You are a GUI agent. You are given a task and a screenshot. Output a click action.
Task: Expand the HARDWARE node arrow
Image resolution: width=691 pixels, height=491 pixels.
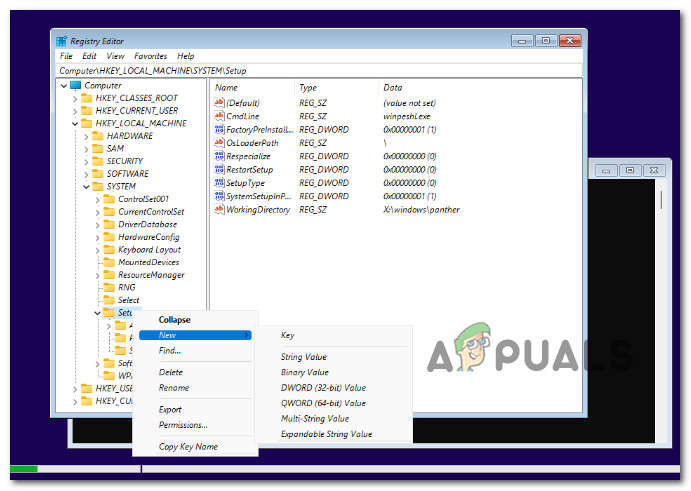tap(86, 136)
